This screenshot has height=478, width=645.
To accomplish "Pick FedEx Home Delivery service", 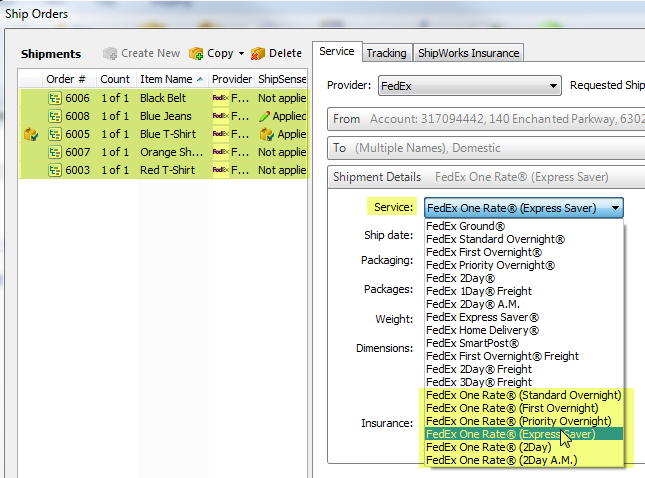I will [483, 330].
